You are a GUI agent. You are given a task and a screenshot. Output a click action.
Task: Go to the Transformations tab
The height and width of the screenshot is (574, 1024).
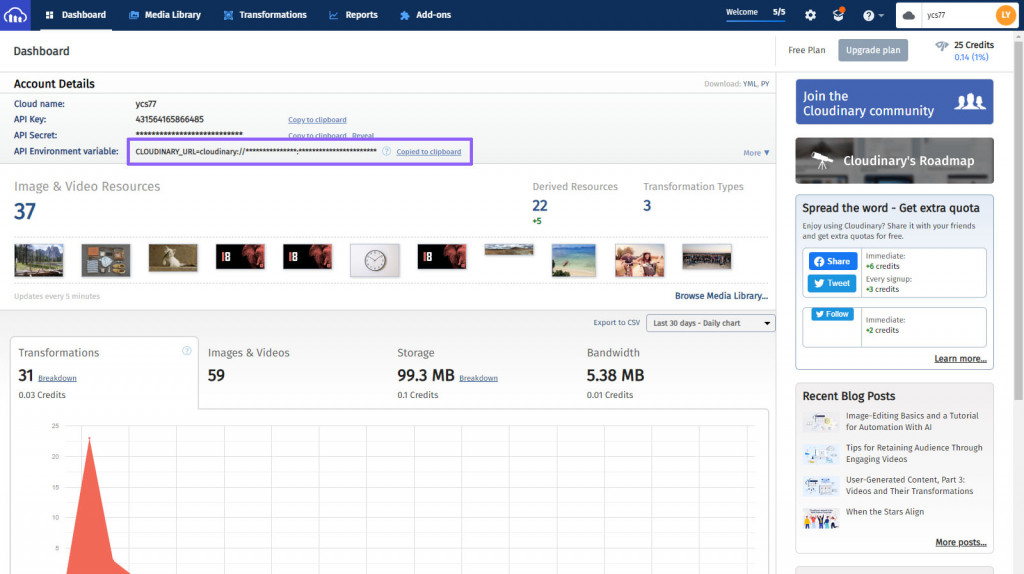pyautogui.click(x=265, y=15)
